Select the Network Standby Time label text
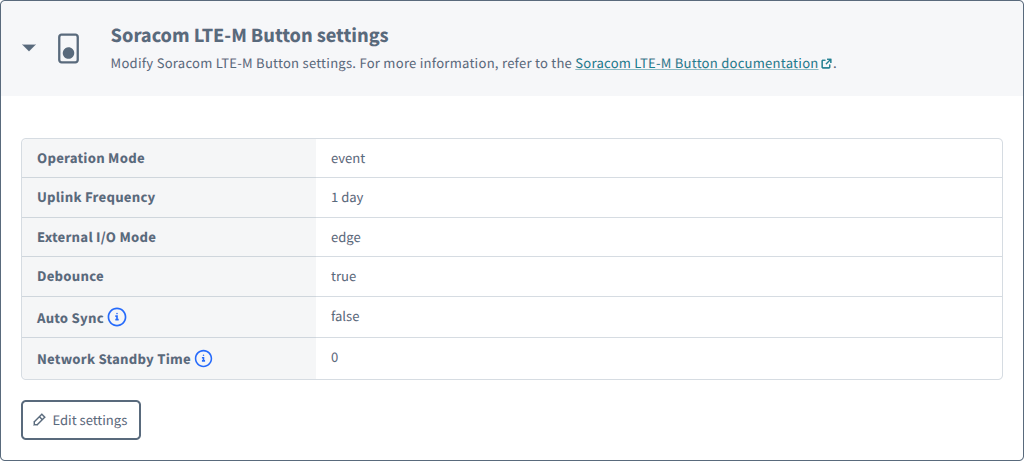 pos(114,358)
